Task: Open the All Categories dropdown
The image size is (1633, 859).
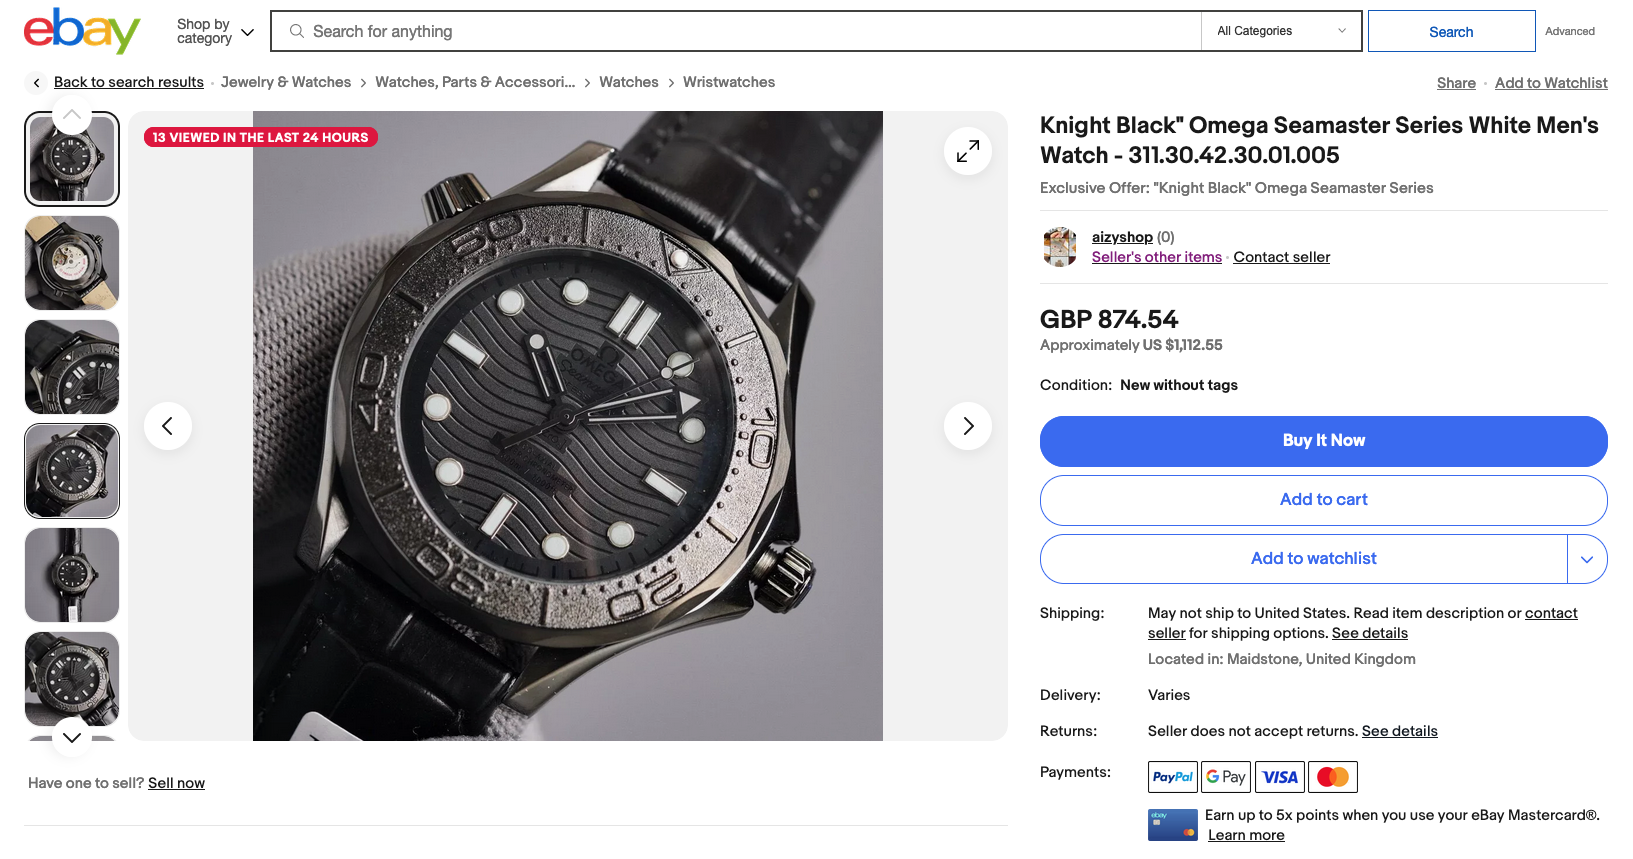Action: (x=1281, y=31)
